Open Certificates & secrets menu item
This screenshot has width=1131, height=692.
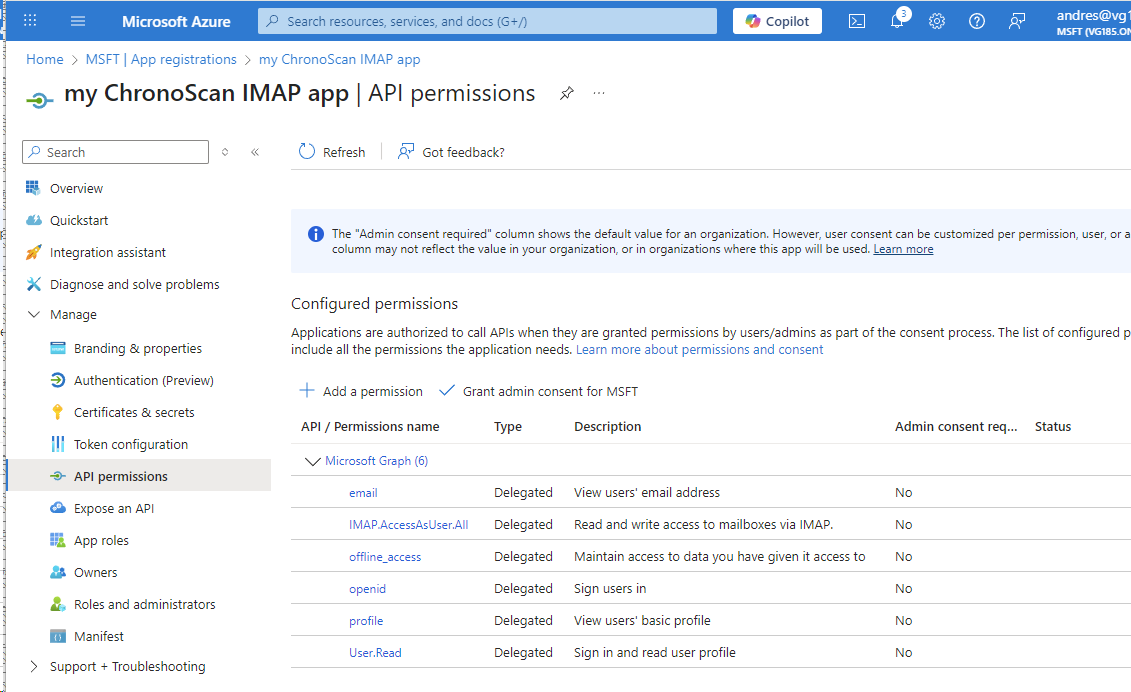[134, 413]
